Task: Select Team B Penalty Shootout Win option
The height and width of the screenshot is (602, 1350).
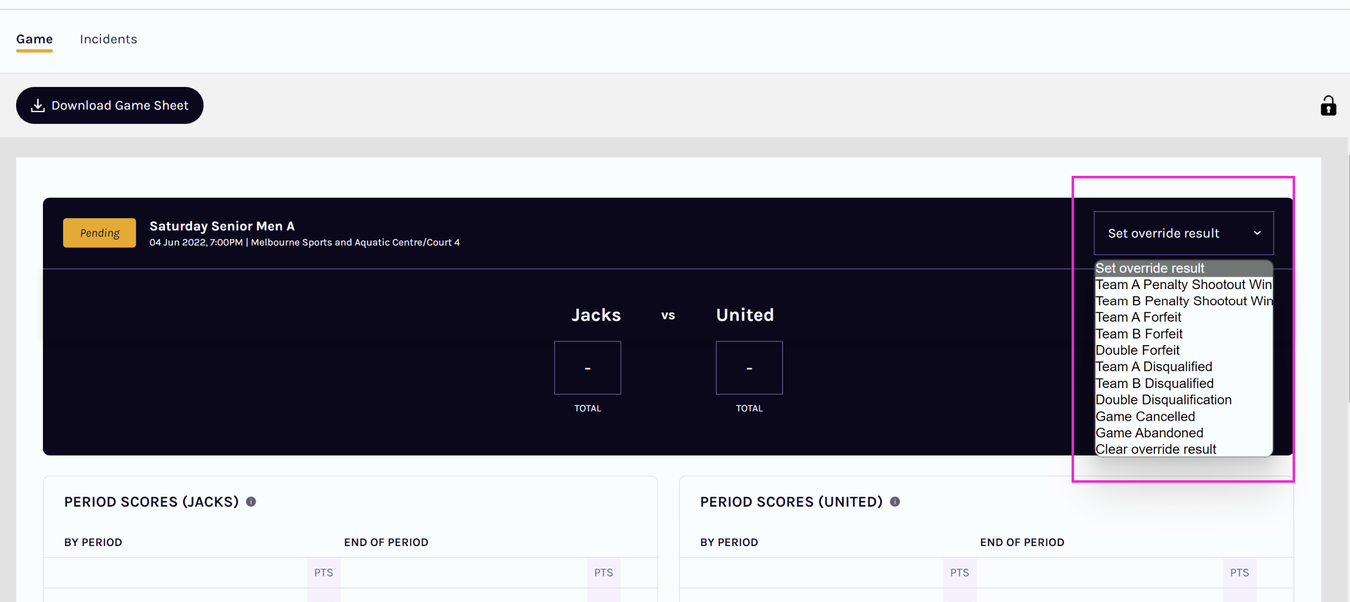Action: tap(1183, 301)
